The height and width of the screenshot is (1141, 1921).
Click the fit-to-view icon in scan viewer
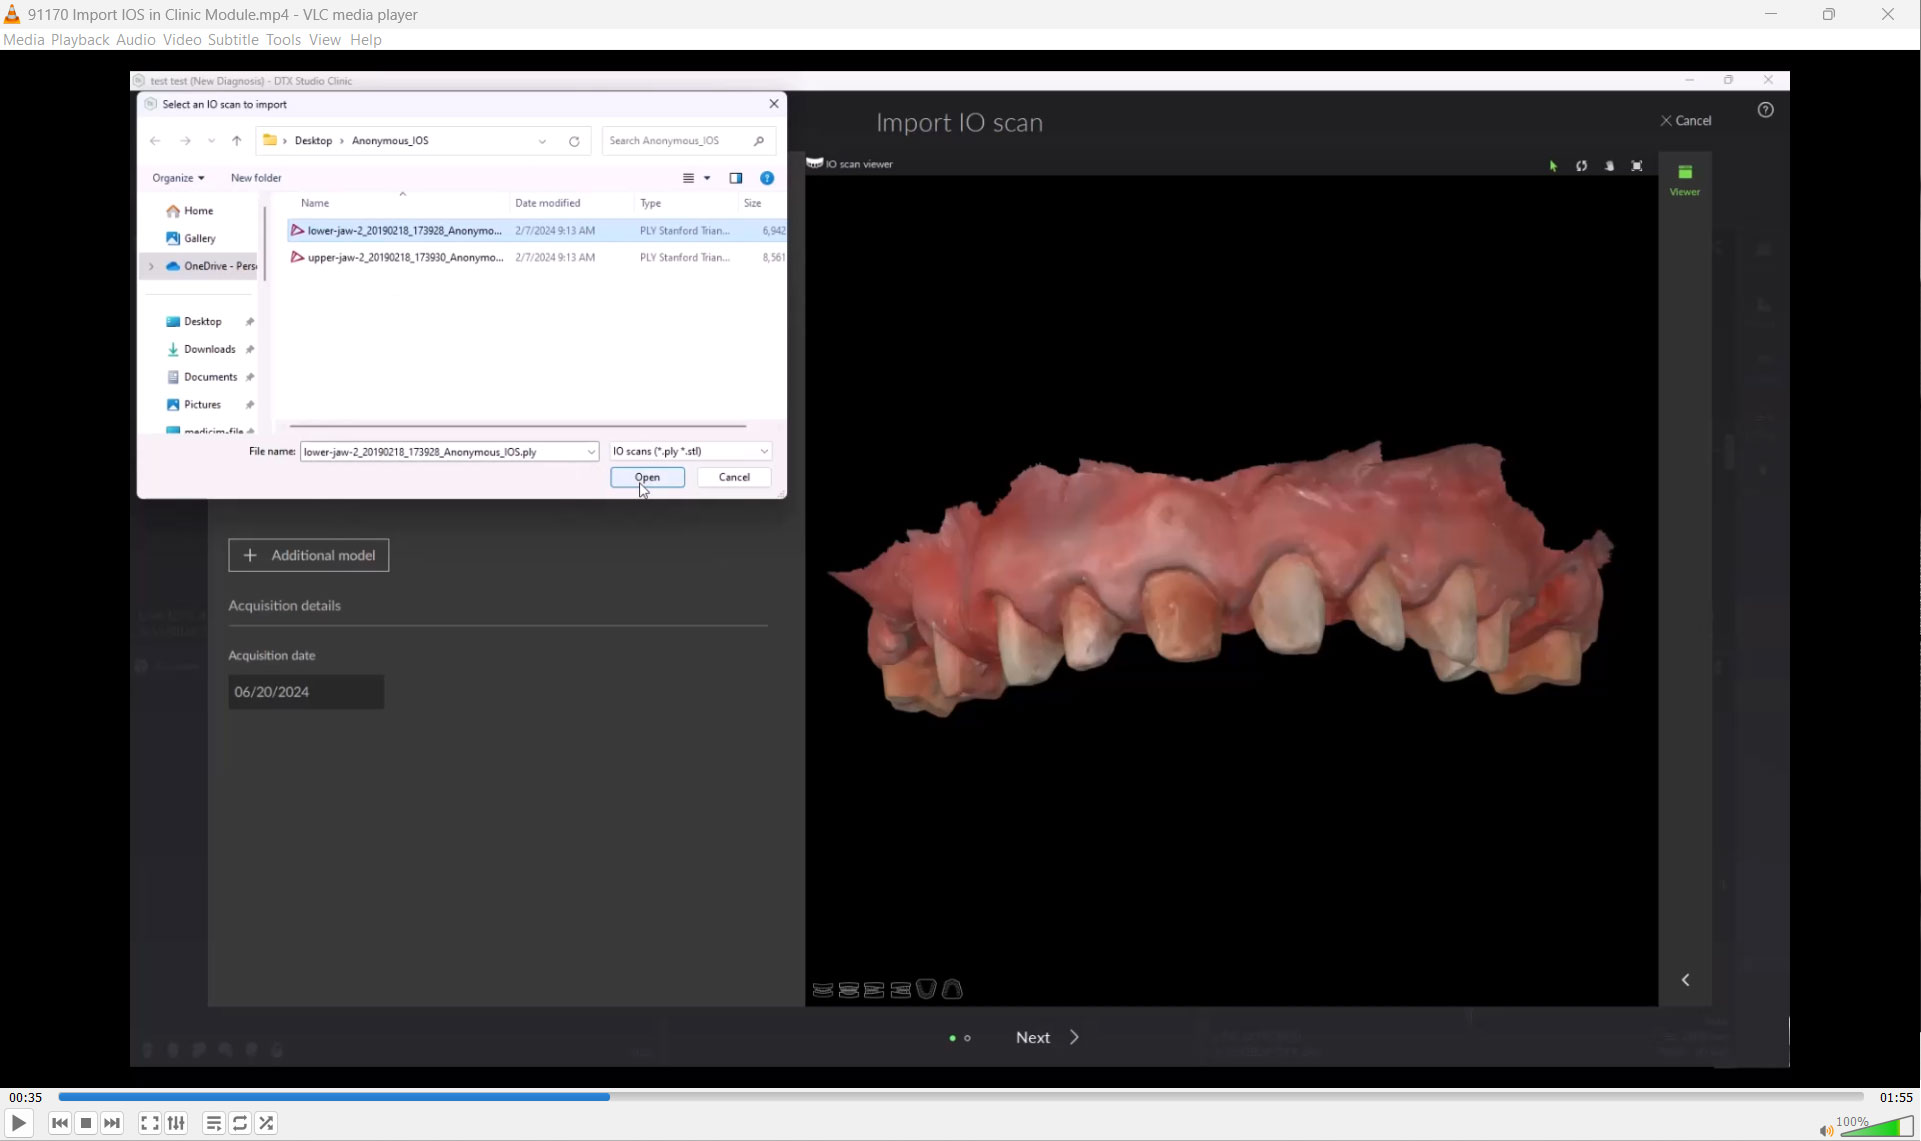(1637, 166)
